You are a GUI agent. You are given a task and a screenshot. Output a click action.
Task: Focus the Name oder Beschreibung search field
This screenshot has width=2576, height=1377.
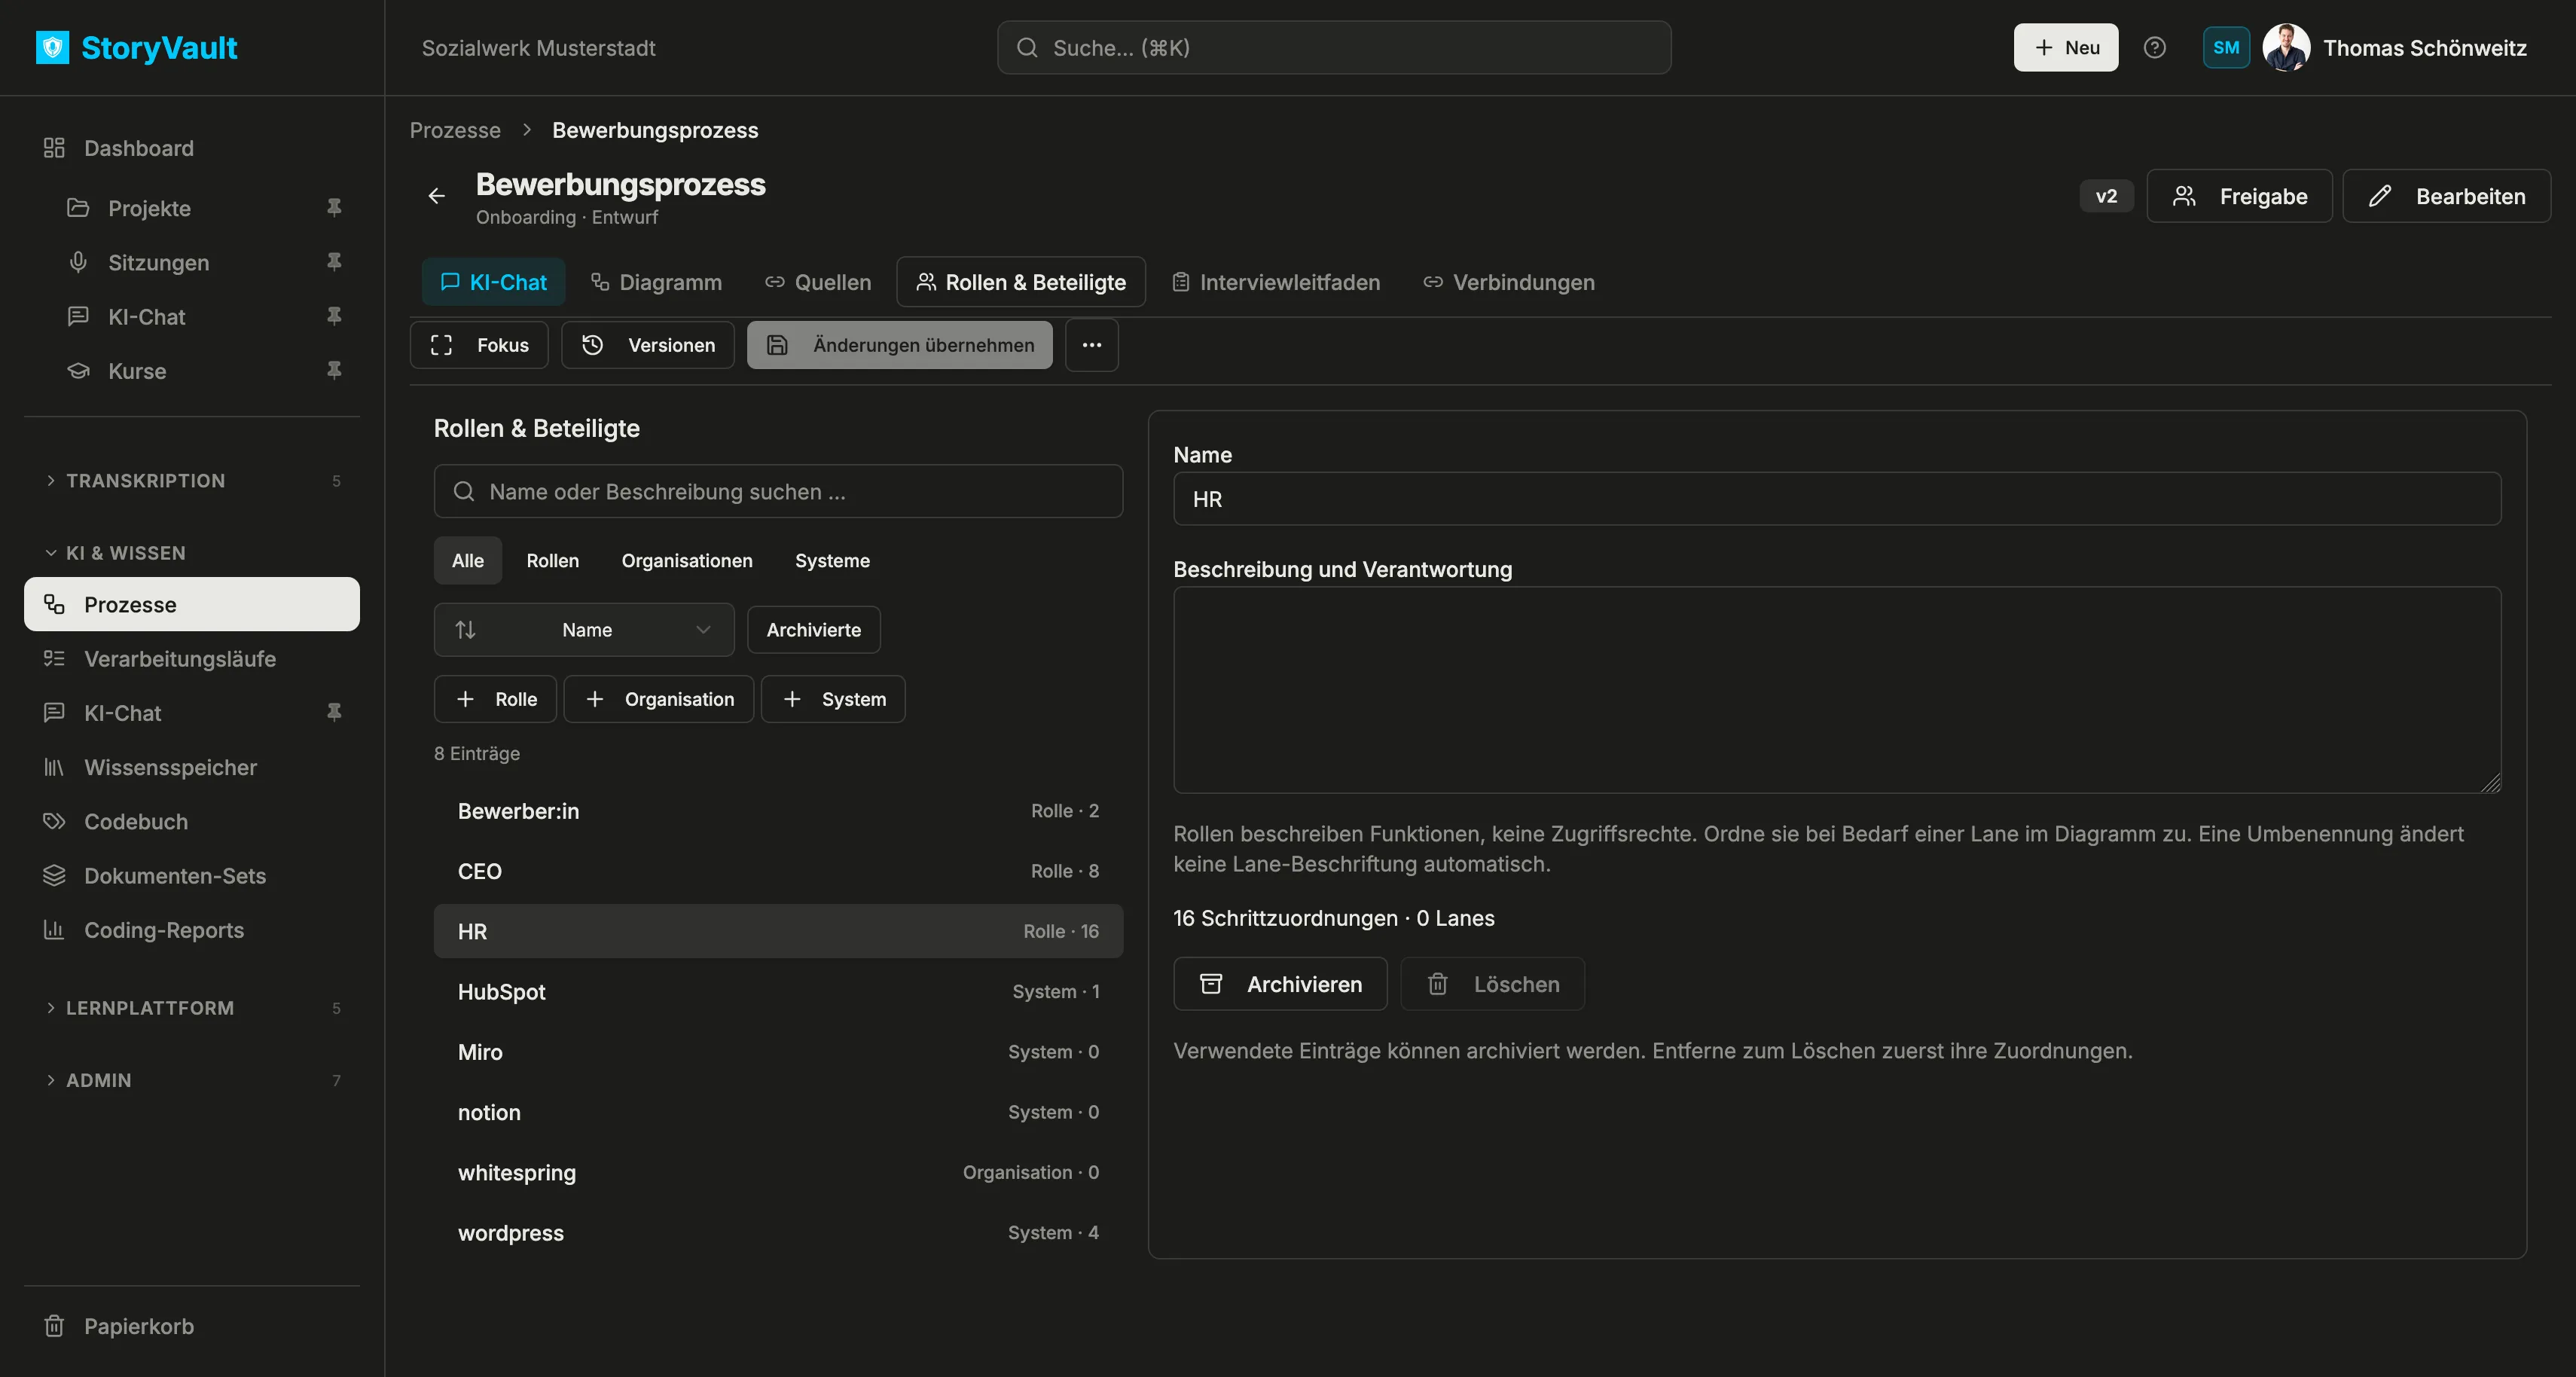[x=778, y=491]
